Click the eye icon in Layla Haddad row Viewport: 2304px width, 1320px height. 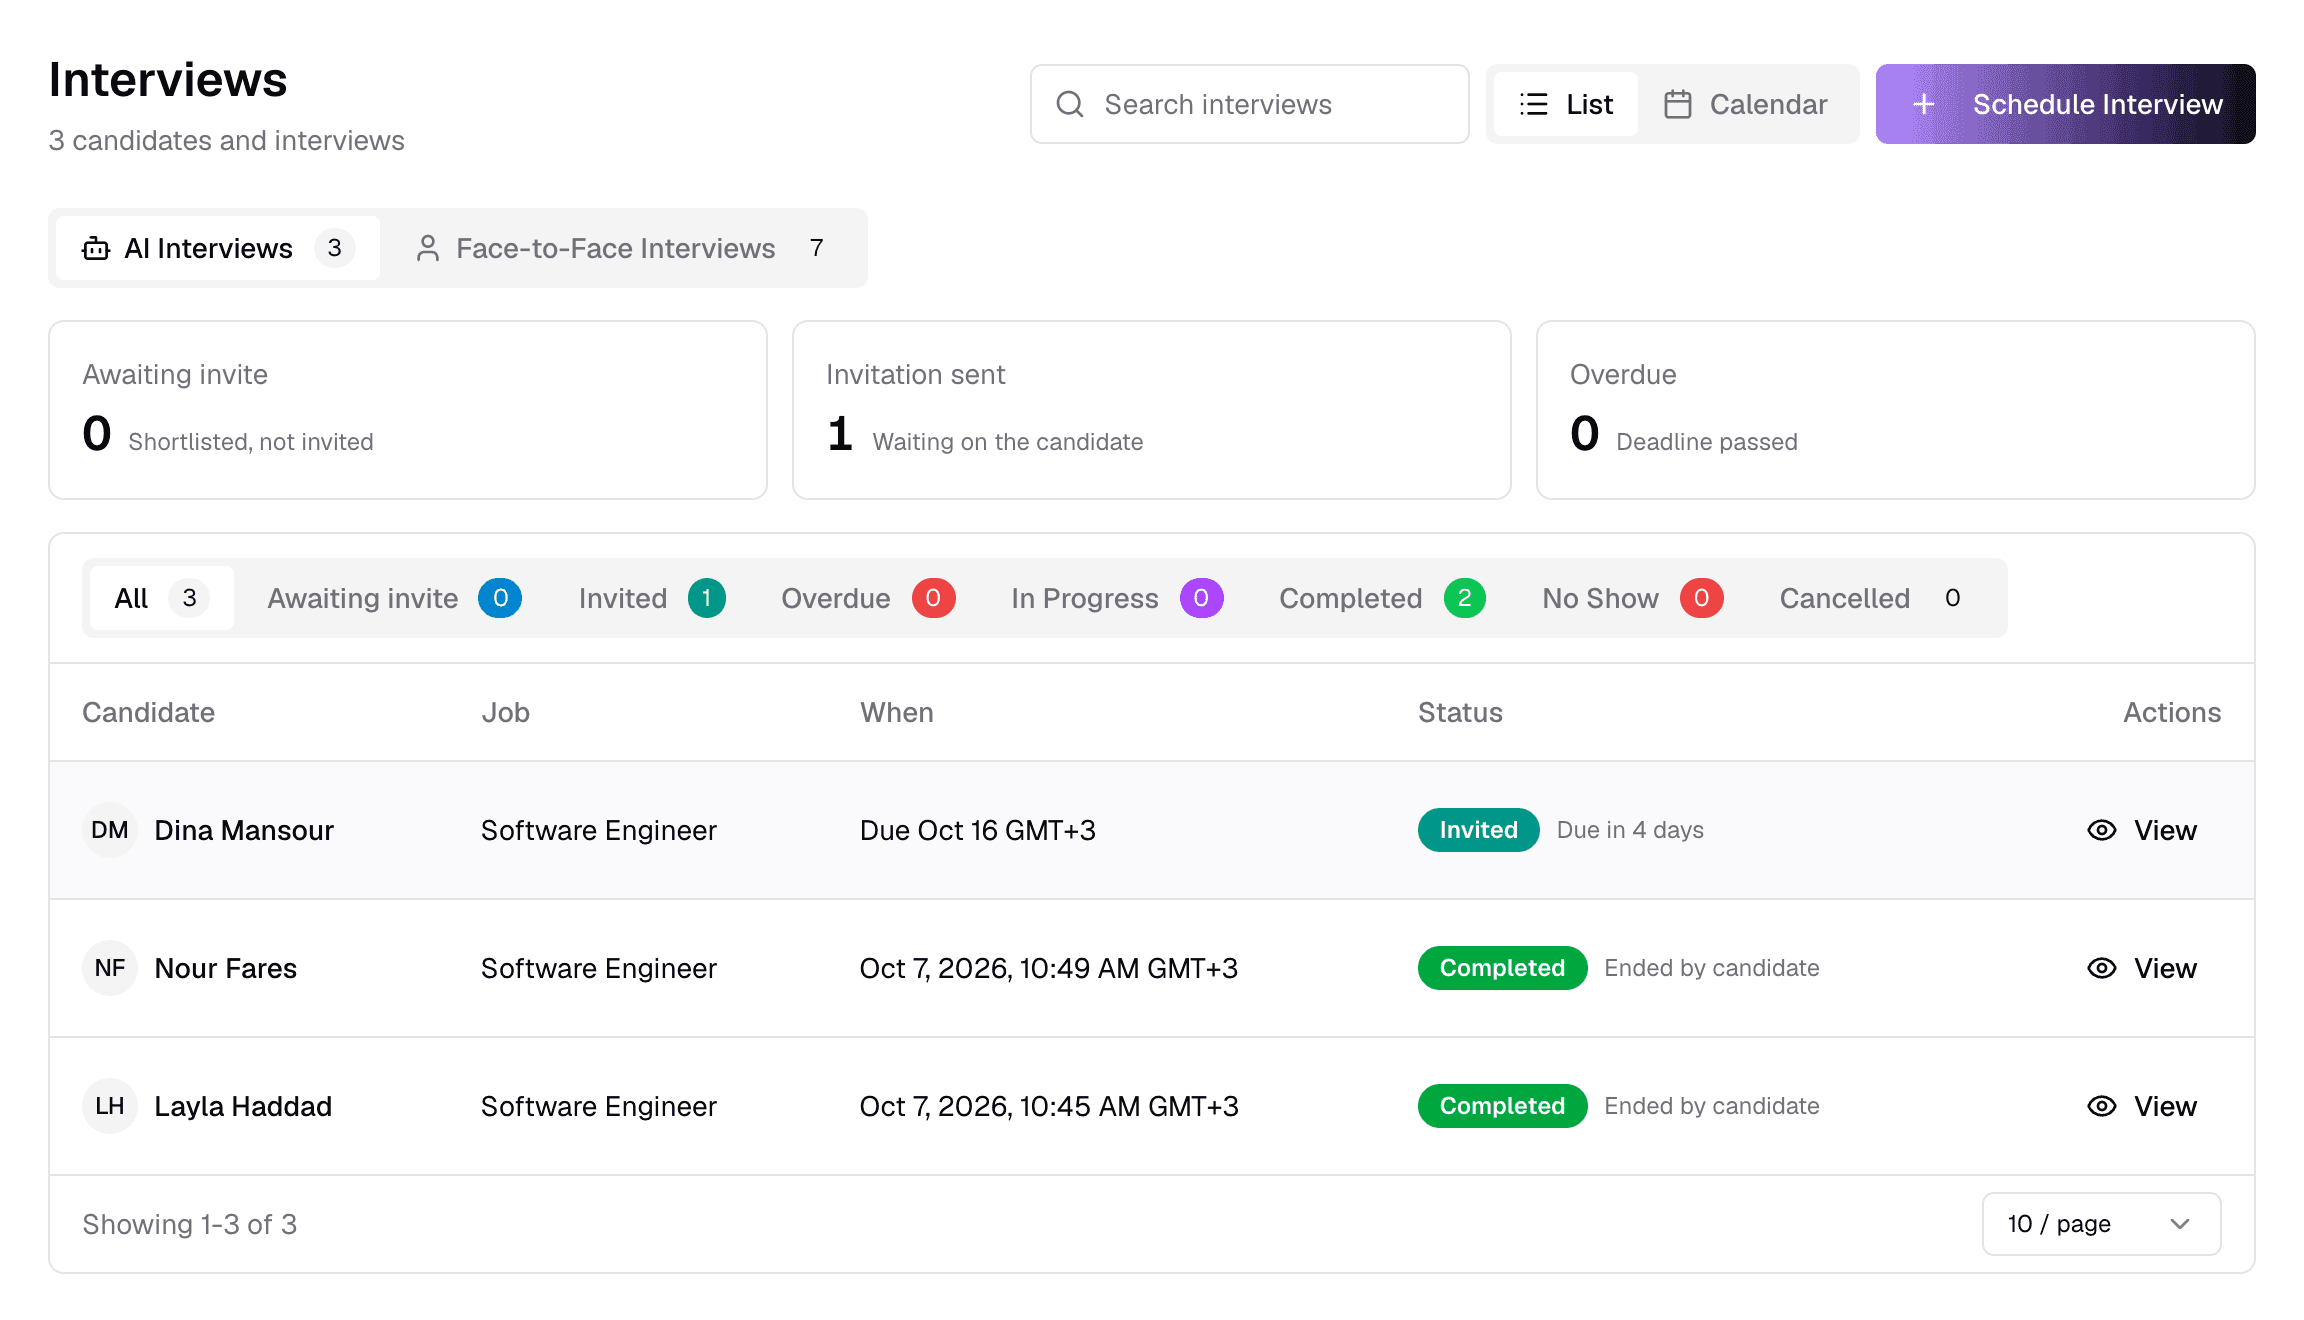coord(2102,1106)
